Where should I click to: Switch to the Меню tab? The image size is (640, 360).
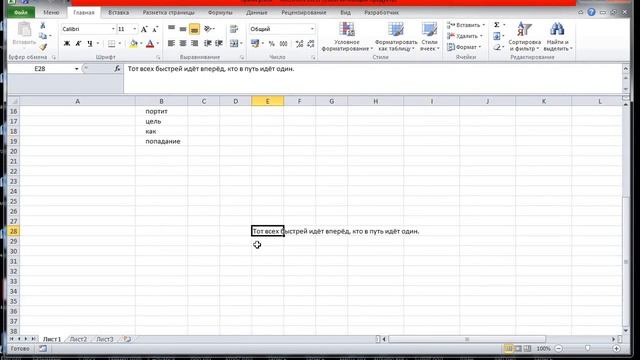51,13
